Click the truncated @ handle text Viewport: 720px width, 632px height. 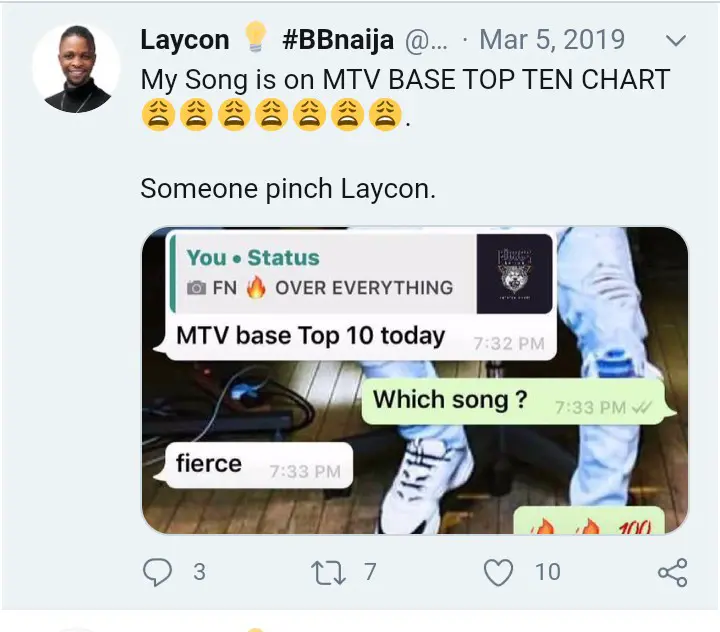[426, 40]
